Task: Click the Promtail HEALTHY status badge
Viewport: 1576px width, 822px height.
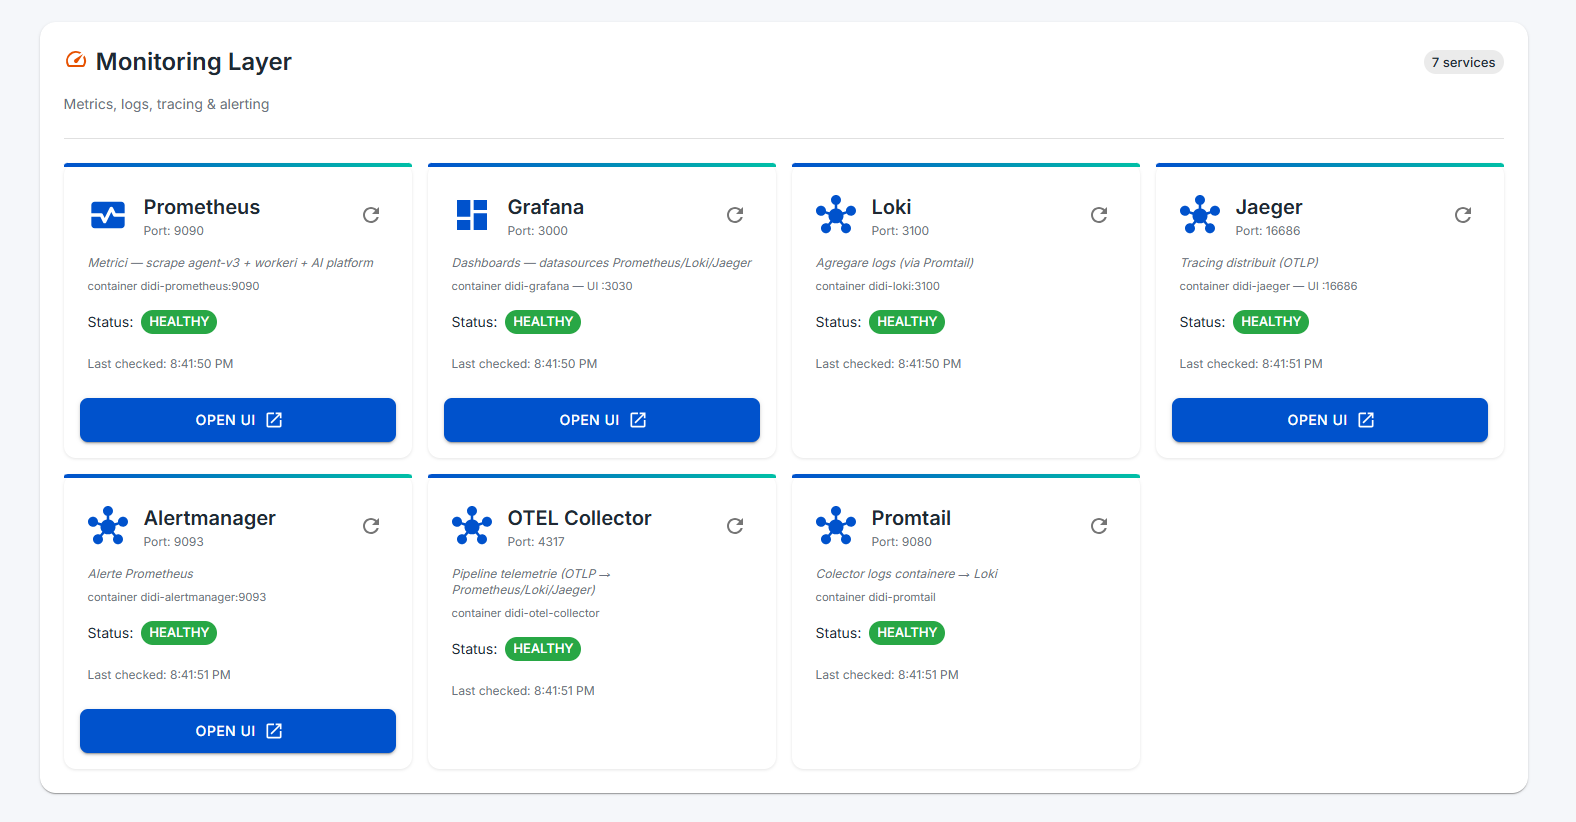Action: 907,633
